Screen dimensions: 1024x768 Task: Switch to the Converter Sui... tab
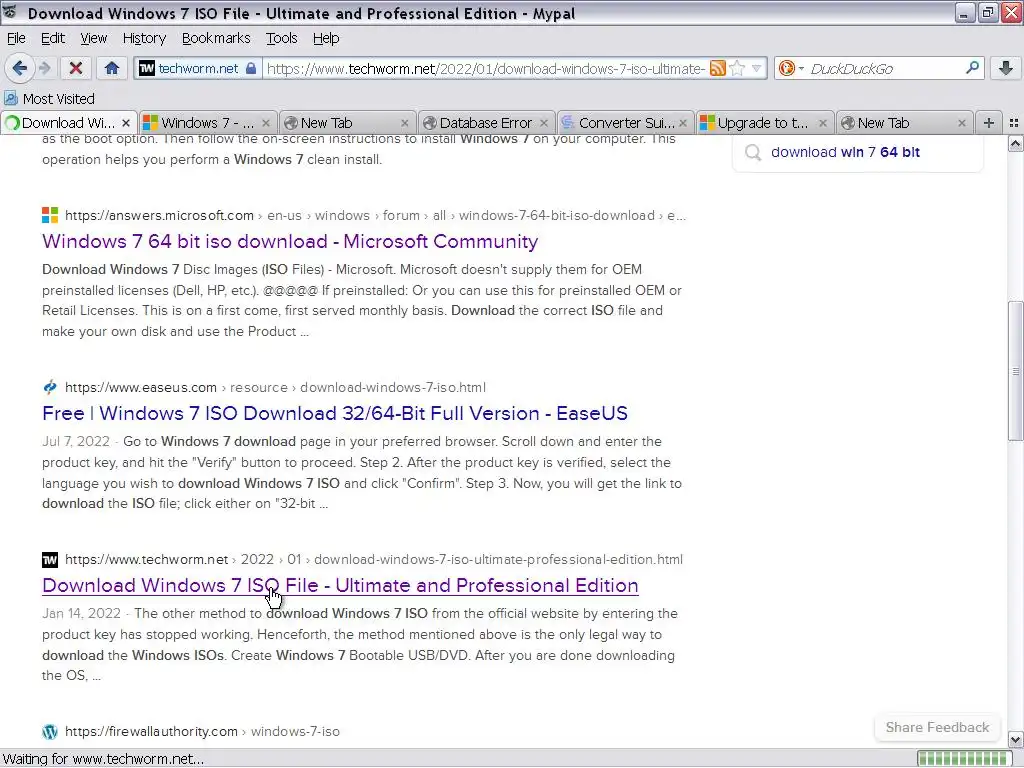624,123
